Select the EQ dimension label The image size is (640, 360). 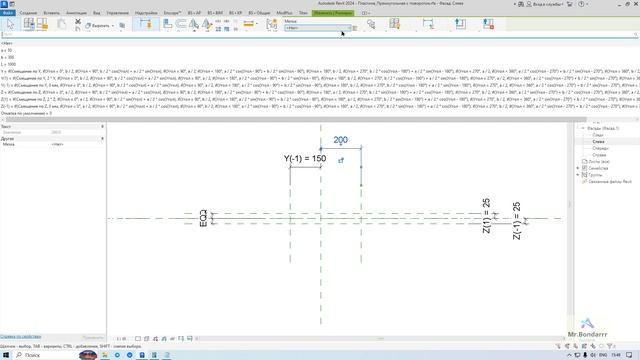[203, 218]
